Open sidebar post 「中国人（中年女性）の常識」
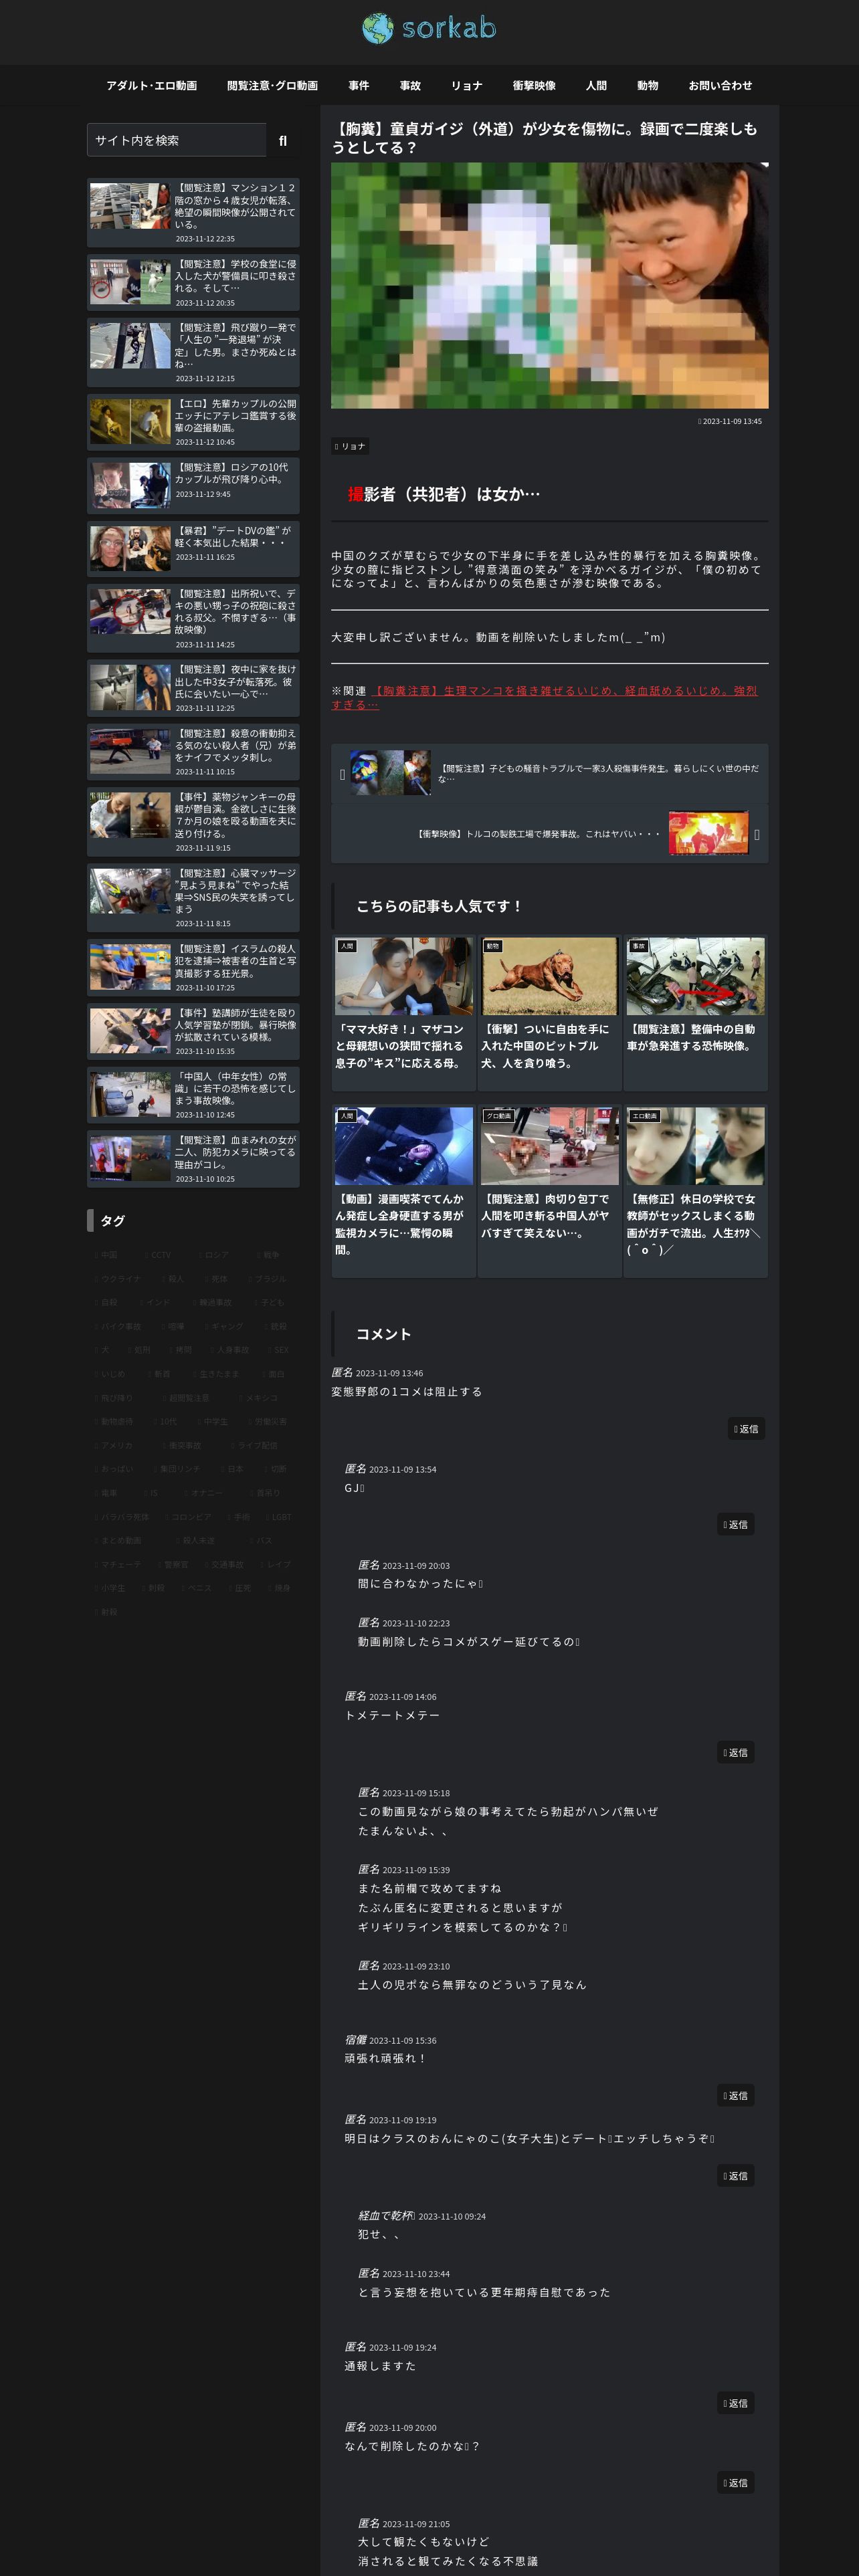859x2576 pixels. pyautogui.click(x=193, y=1095)
